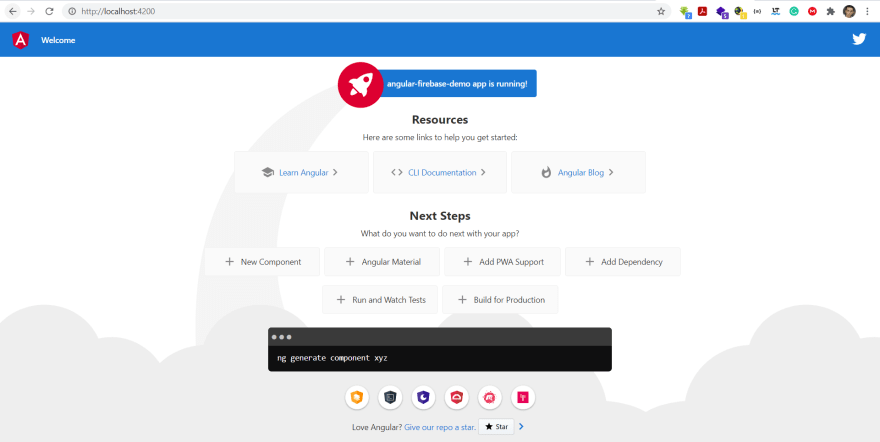Click the green download arrow extension icon

685,11
